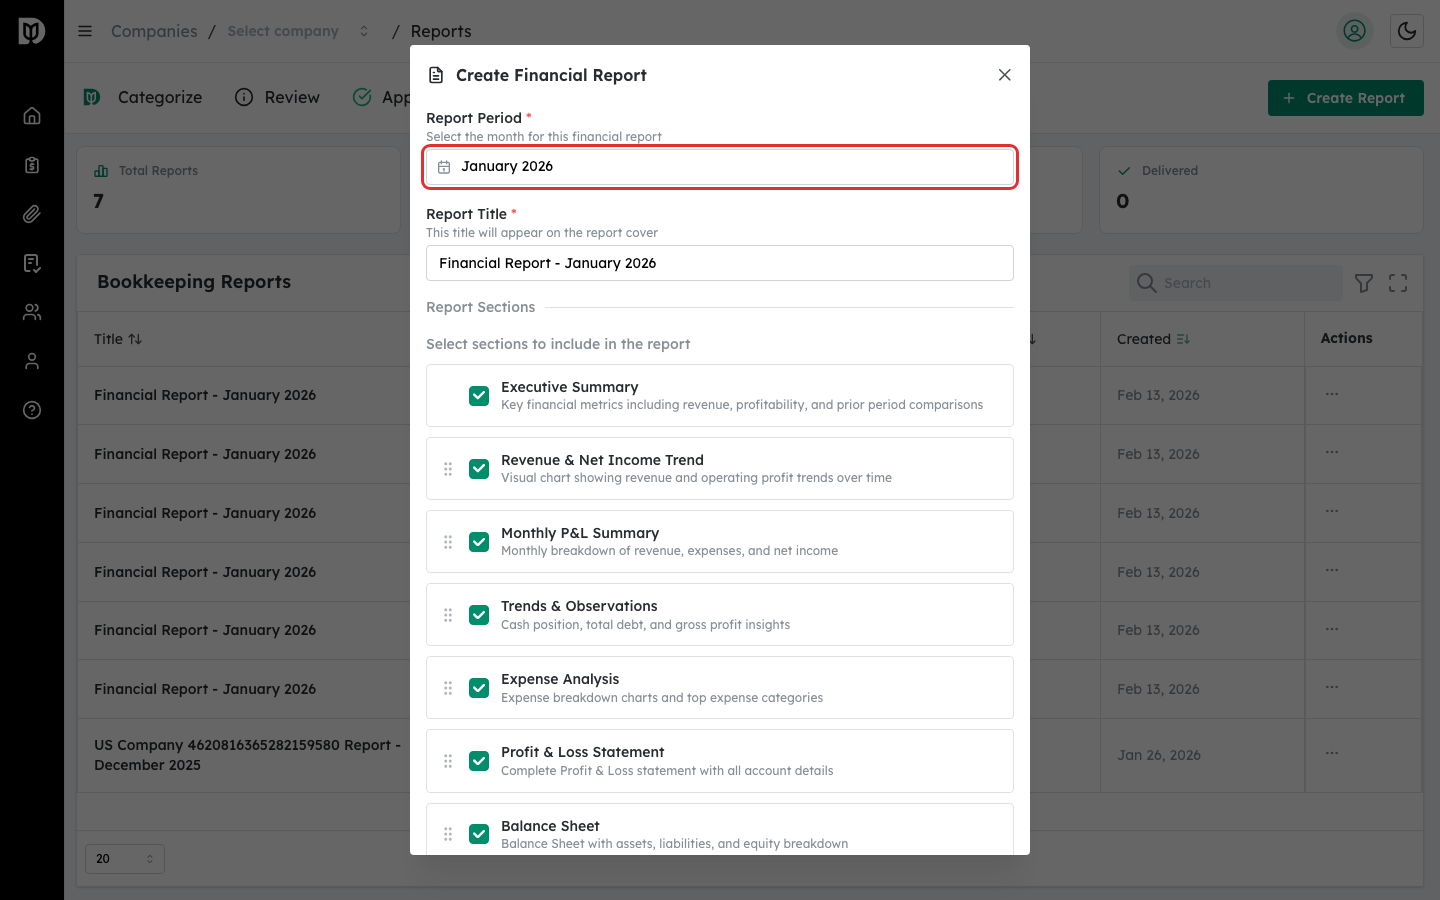Toggle dark mode with the moon icon
The image size is (1440, 900).
tap(1407, 31)
